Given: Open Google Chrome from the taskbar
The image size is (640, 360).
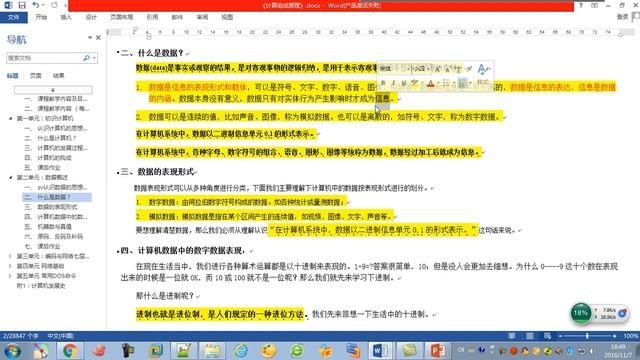Looking at the screenshot, I should (x=70, y=351).
